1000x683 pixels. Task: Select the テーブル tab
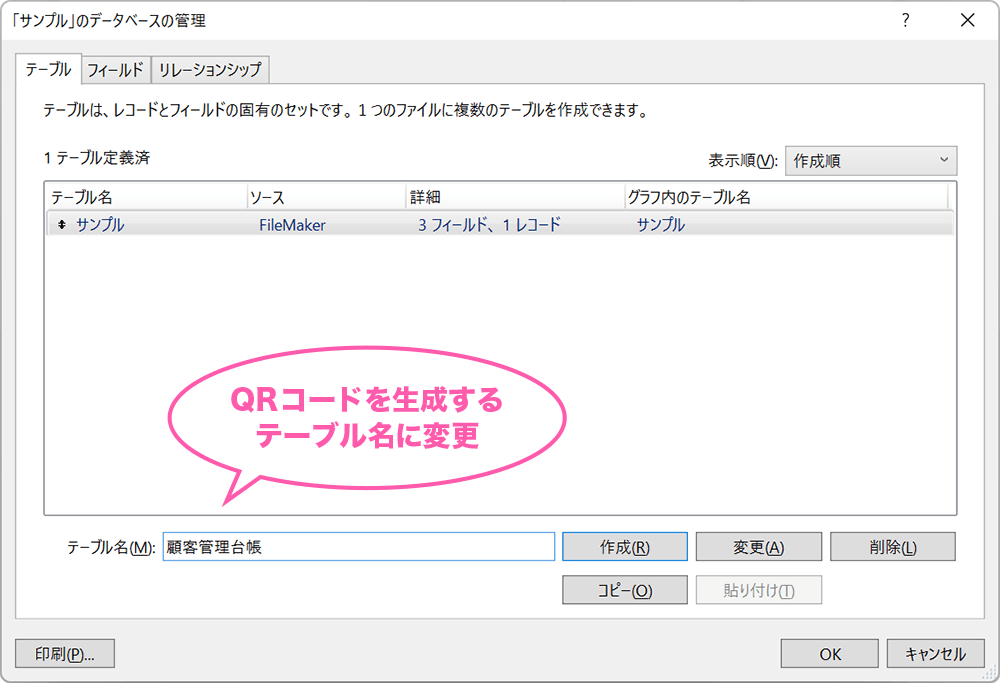(x=48, y=70)
